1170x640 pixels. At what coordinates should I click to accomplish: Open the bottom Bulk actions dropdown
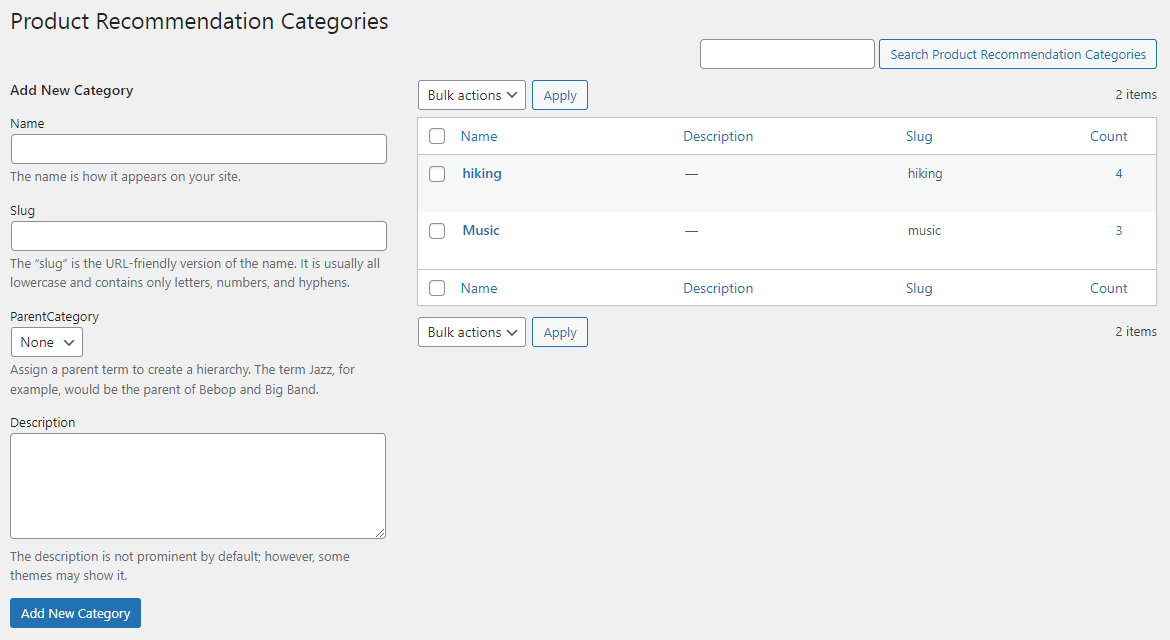[471, 332]
